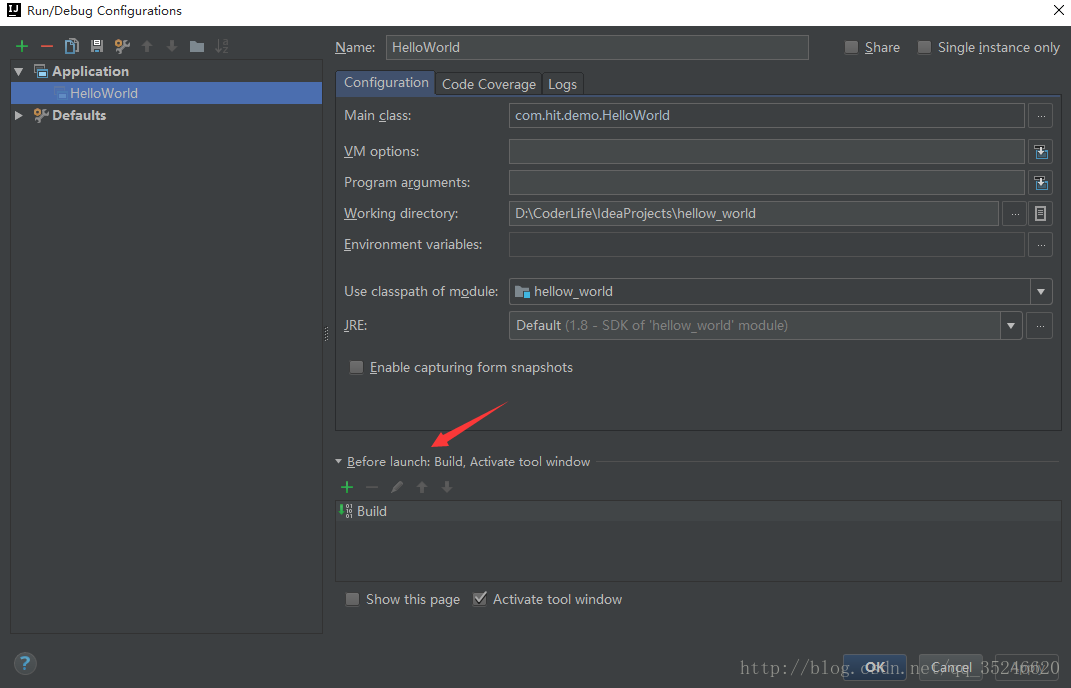This screenshot has height=688, width=1071.
Task: Enable capturing form snapshots checkbox
Action: point(356,368)
